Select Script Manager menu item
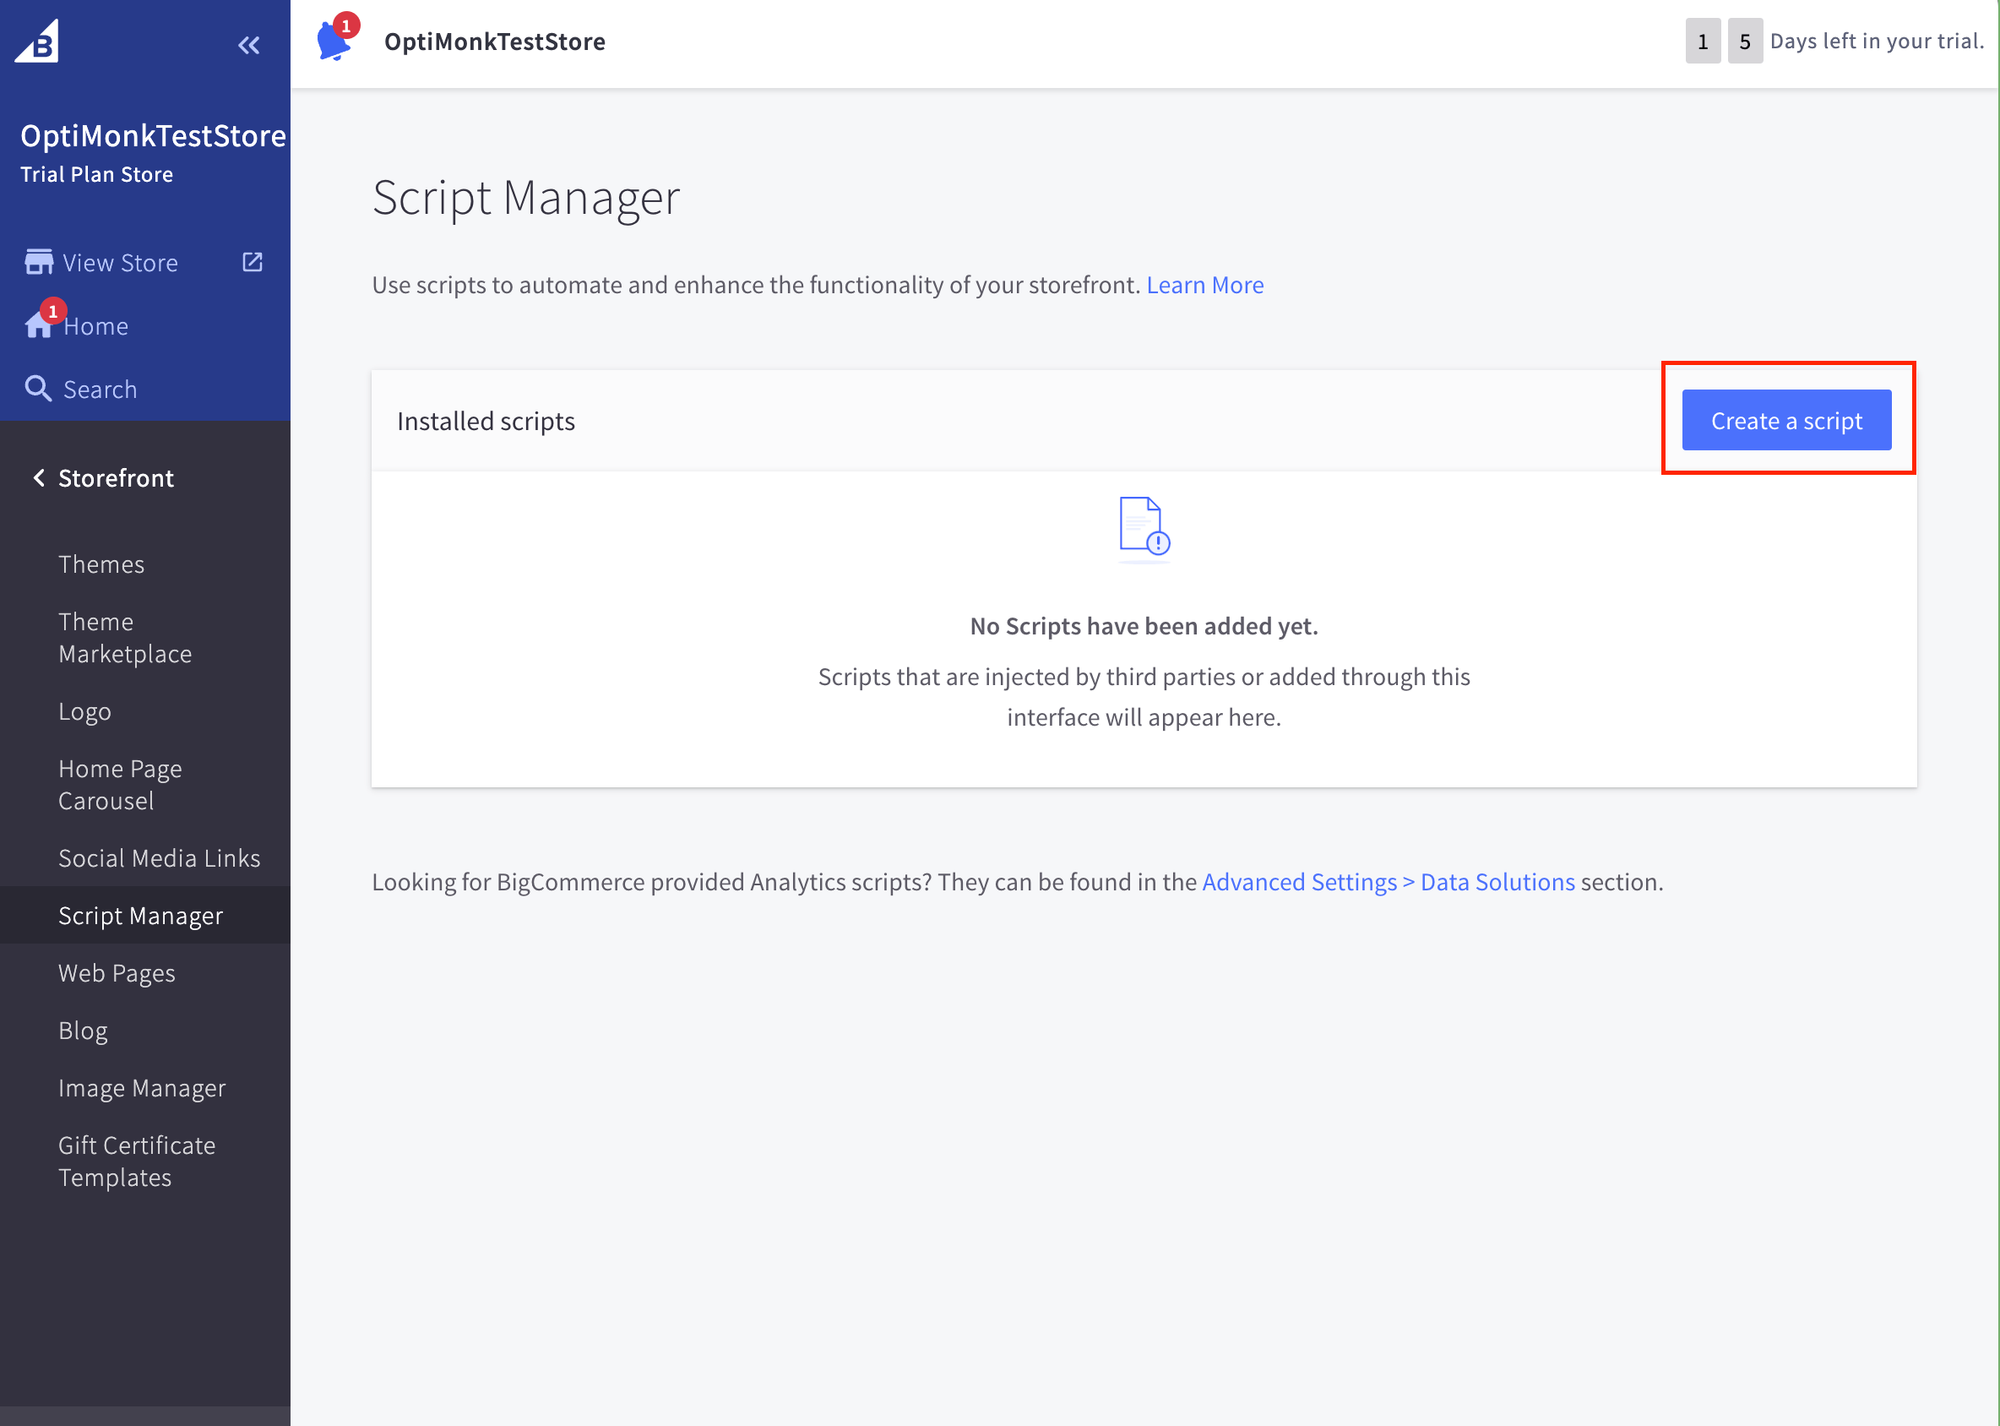The image size is (2000, 1426). point(145,915)
